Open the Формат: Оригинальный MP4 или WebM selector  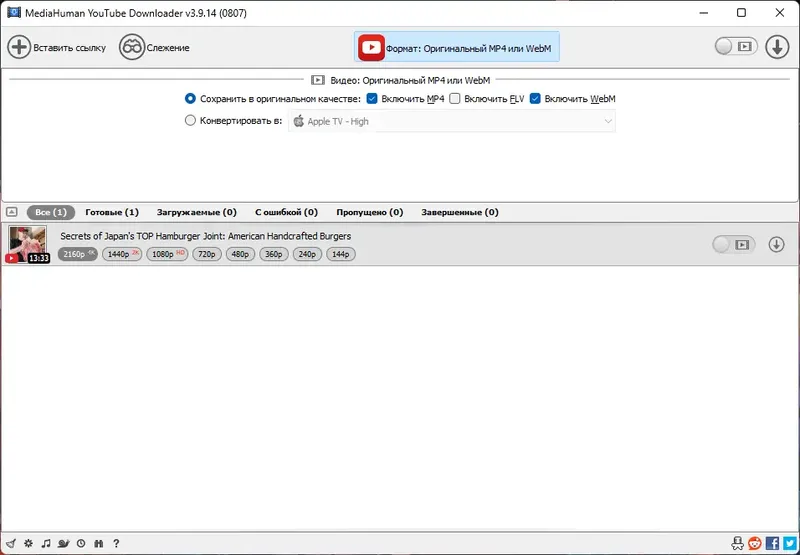457,46
